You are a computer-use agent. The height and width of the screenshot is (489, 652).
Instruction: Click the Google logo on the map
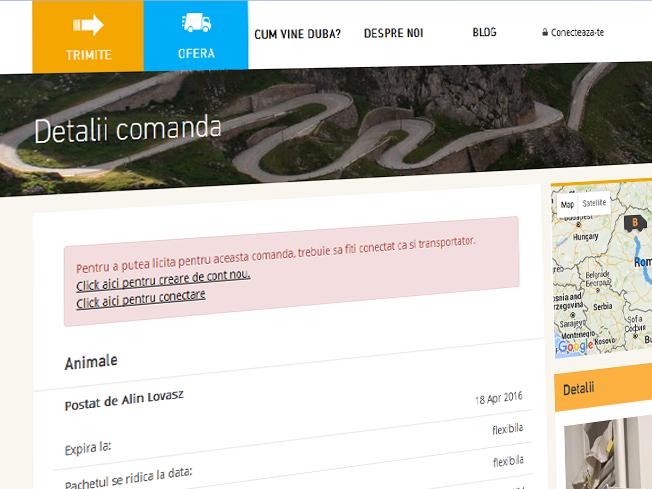574,347
